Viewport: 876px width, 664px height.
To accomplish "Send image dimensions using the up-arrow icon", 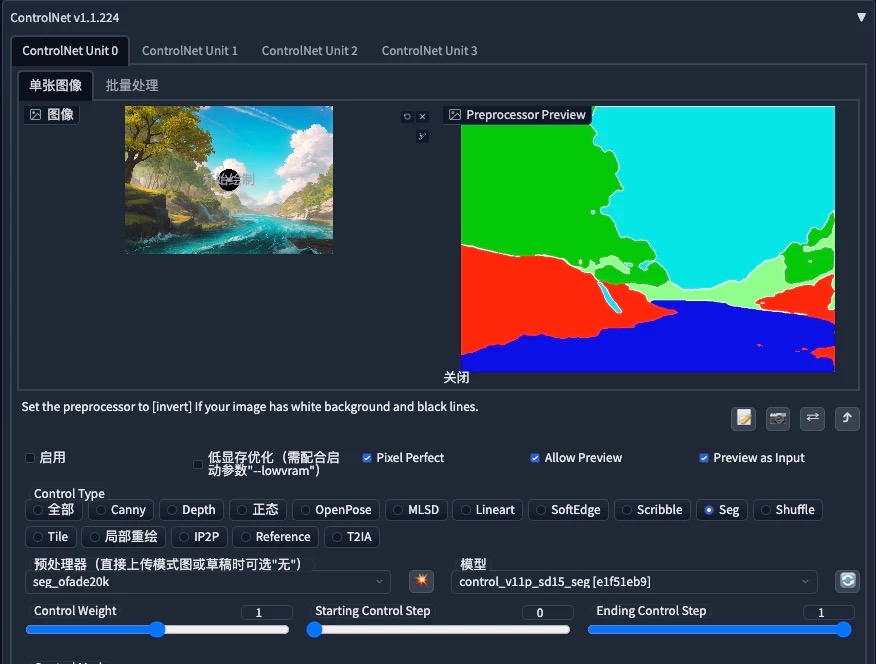I will (x=847, y=418).
